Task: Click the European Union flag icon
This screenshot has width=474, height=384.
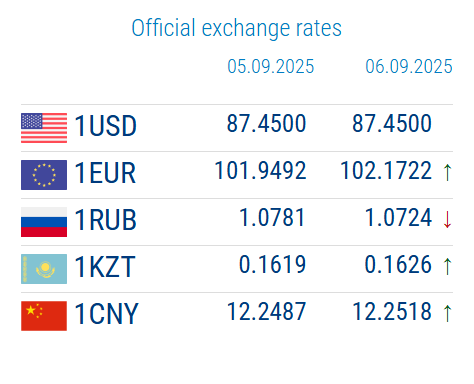Action: click(44, 175)
